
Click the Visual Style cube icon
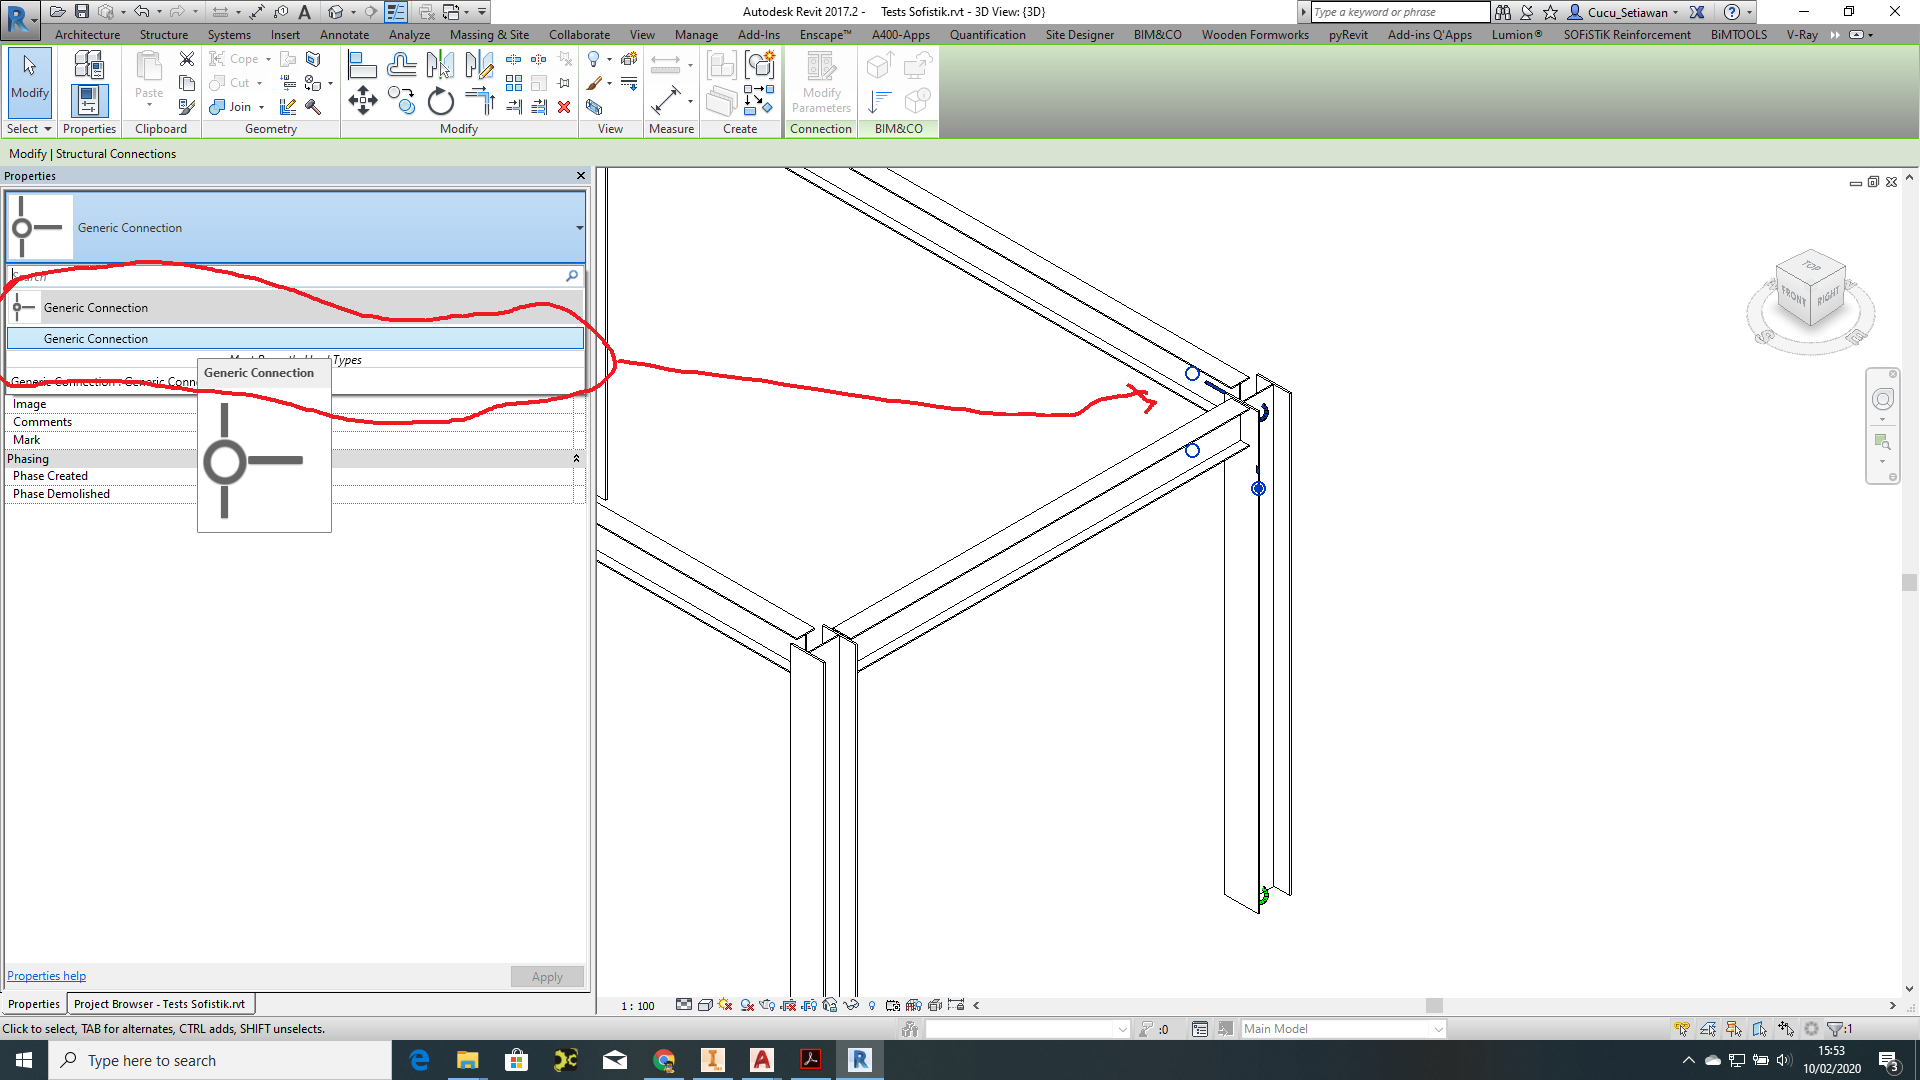pos(704,1005)
